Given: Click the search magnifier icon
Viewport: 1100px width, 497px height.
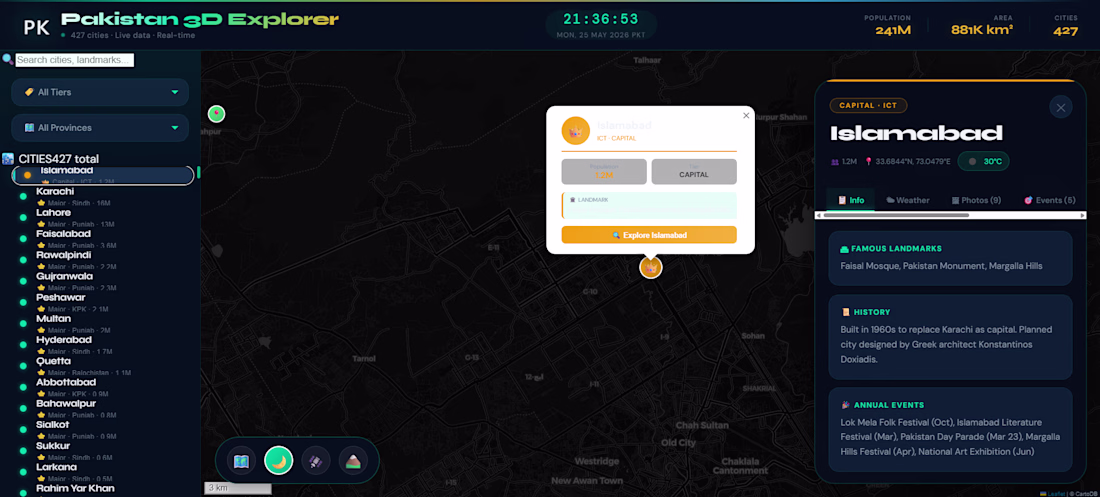Looking at the screenshot, I should pyautogui.click(x=8, y=60).
